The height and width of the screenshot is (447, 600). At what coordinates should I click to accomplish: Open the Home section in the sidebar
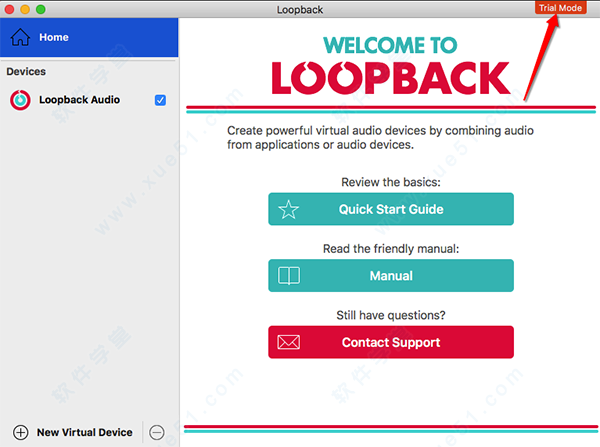click(x=89, y=38)
